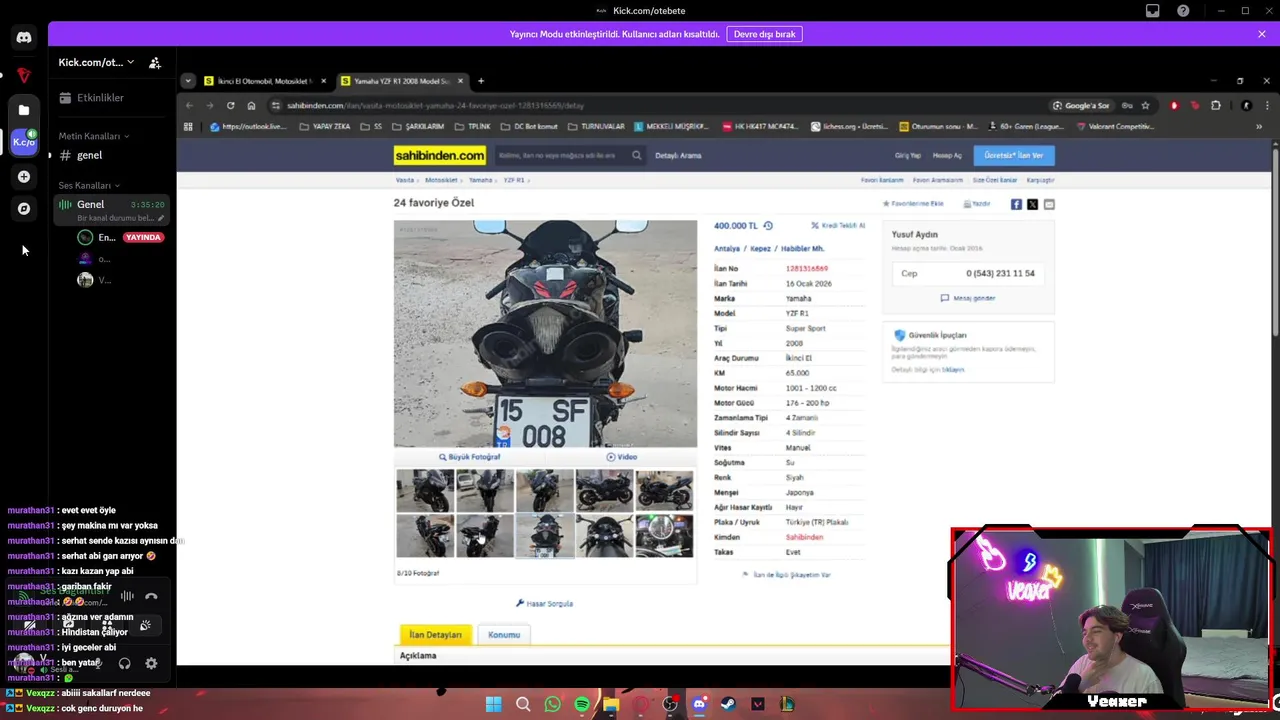The height and width of the screenshot is (720, 1280).
Task: Collapse the Metin Kanalları category
Action: tap(93, 136)
